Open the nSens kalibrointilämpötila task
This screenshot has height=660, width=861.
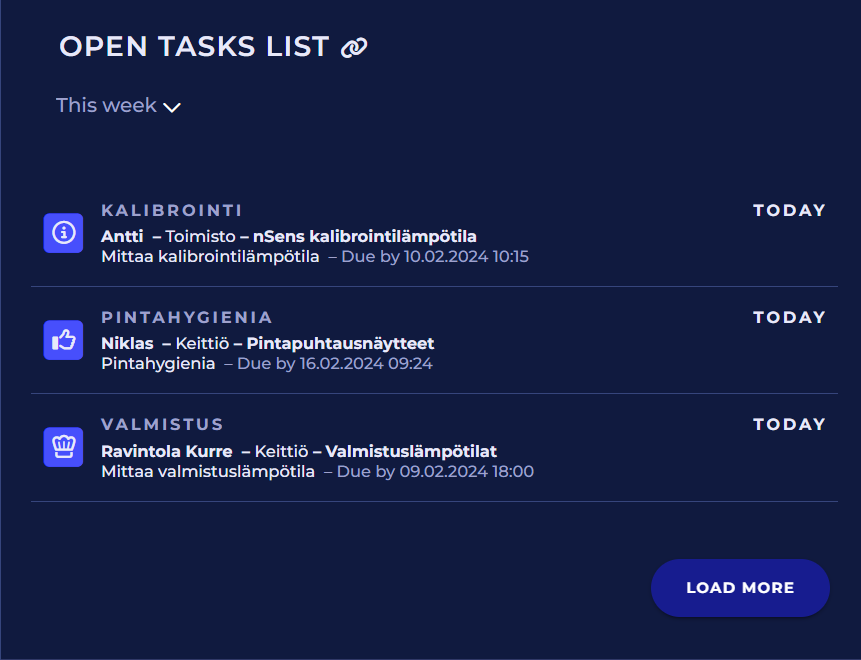click(x=365, y=237)
